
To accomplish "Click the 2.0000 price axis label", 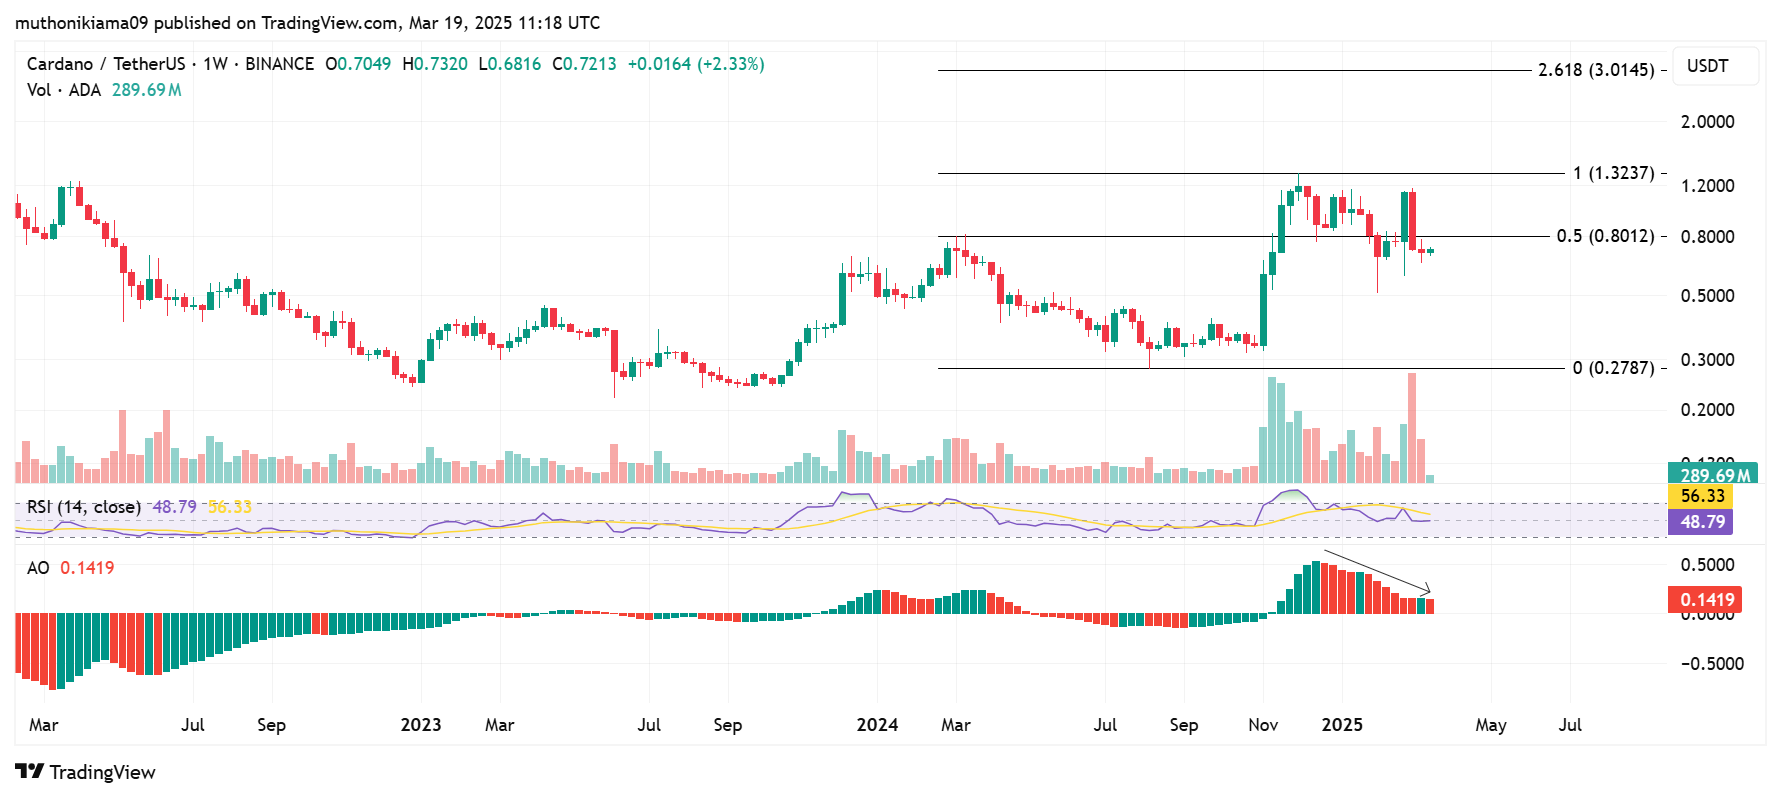I will [1707, 122].
